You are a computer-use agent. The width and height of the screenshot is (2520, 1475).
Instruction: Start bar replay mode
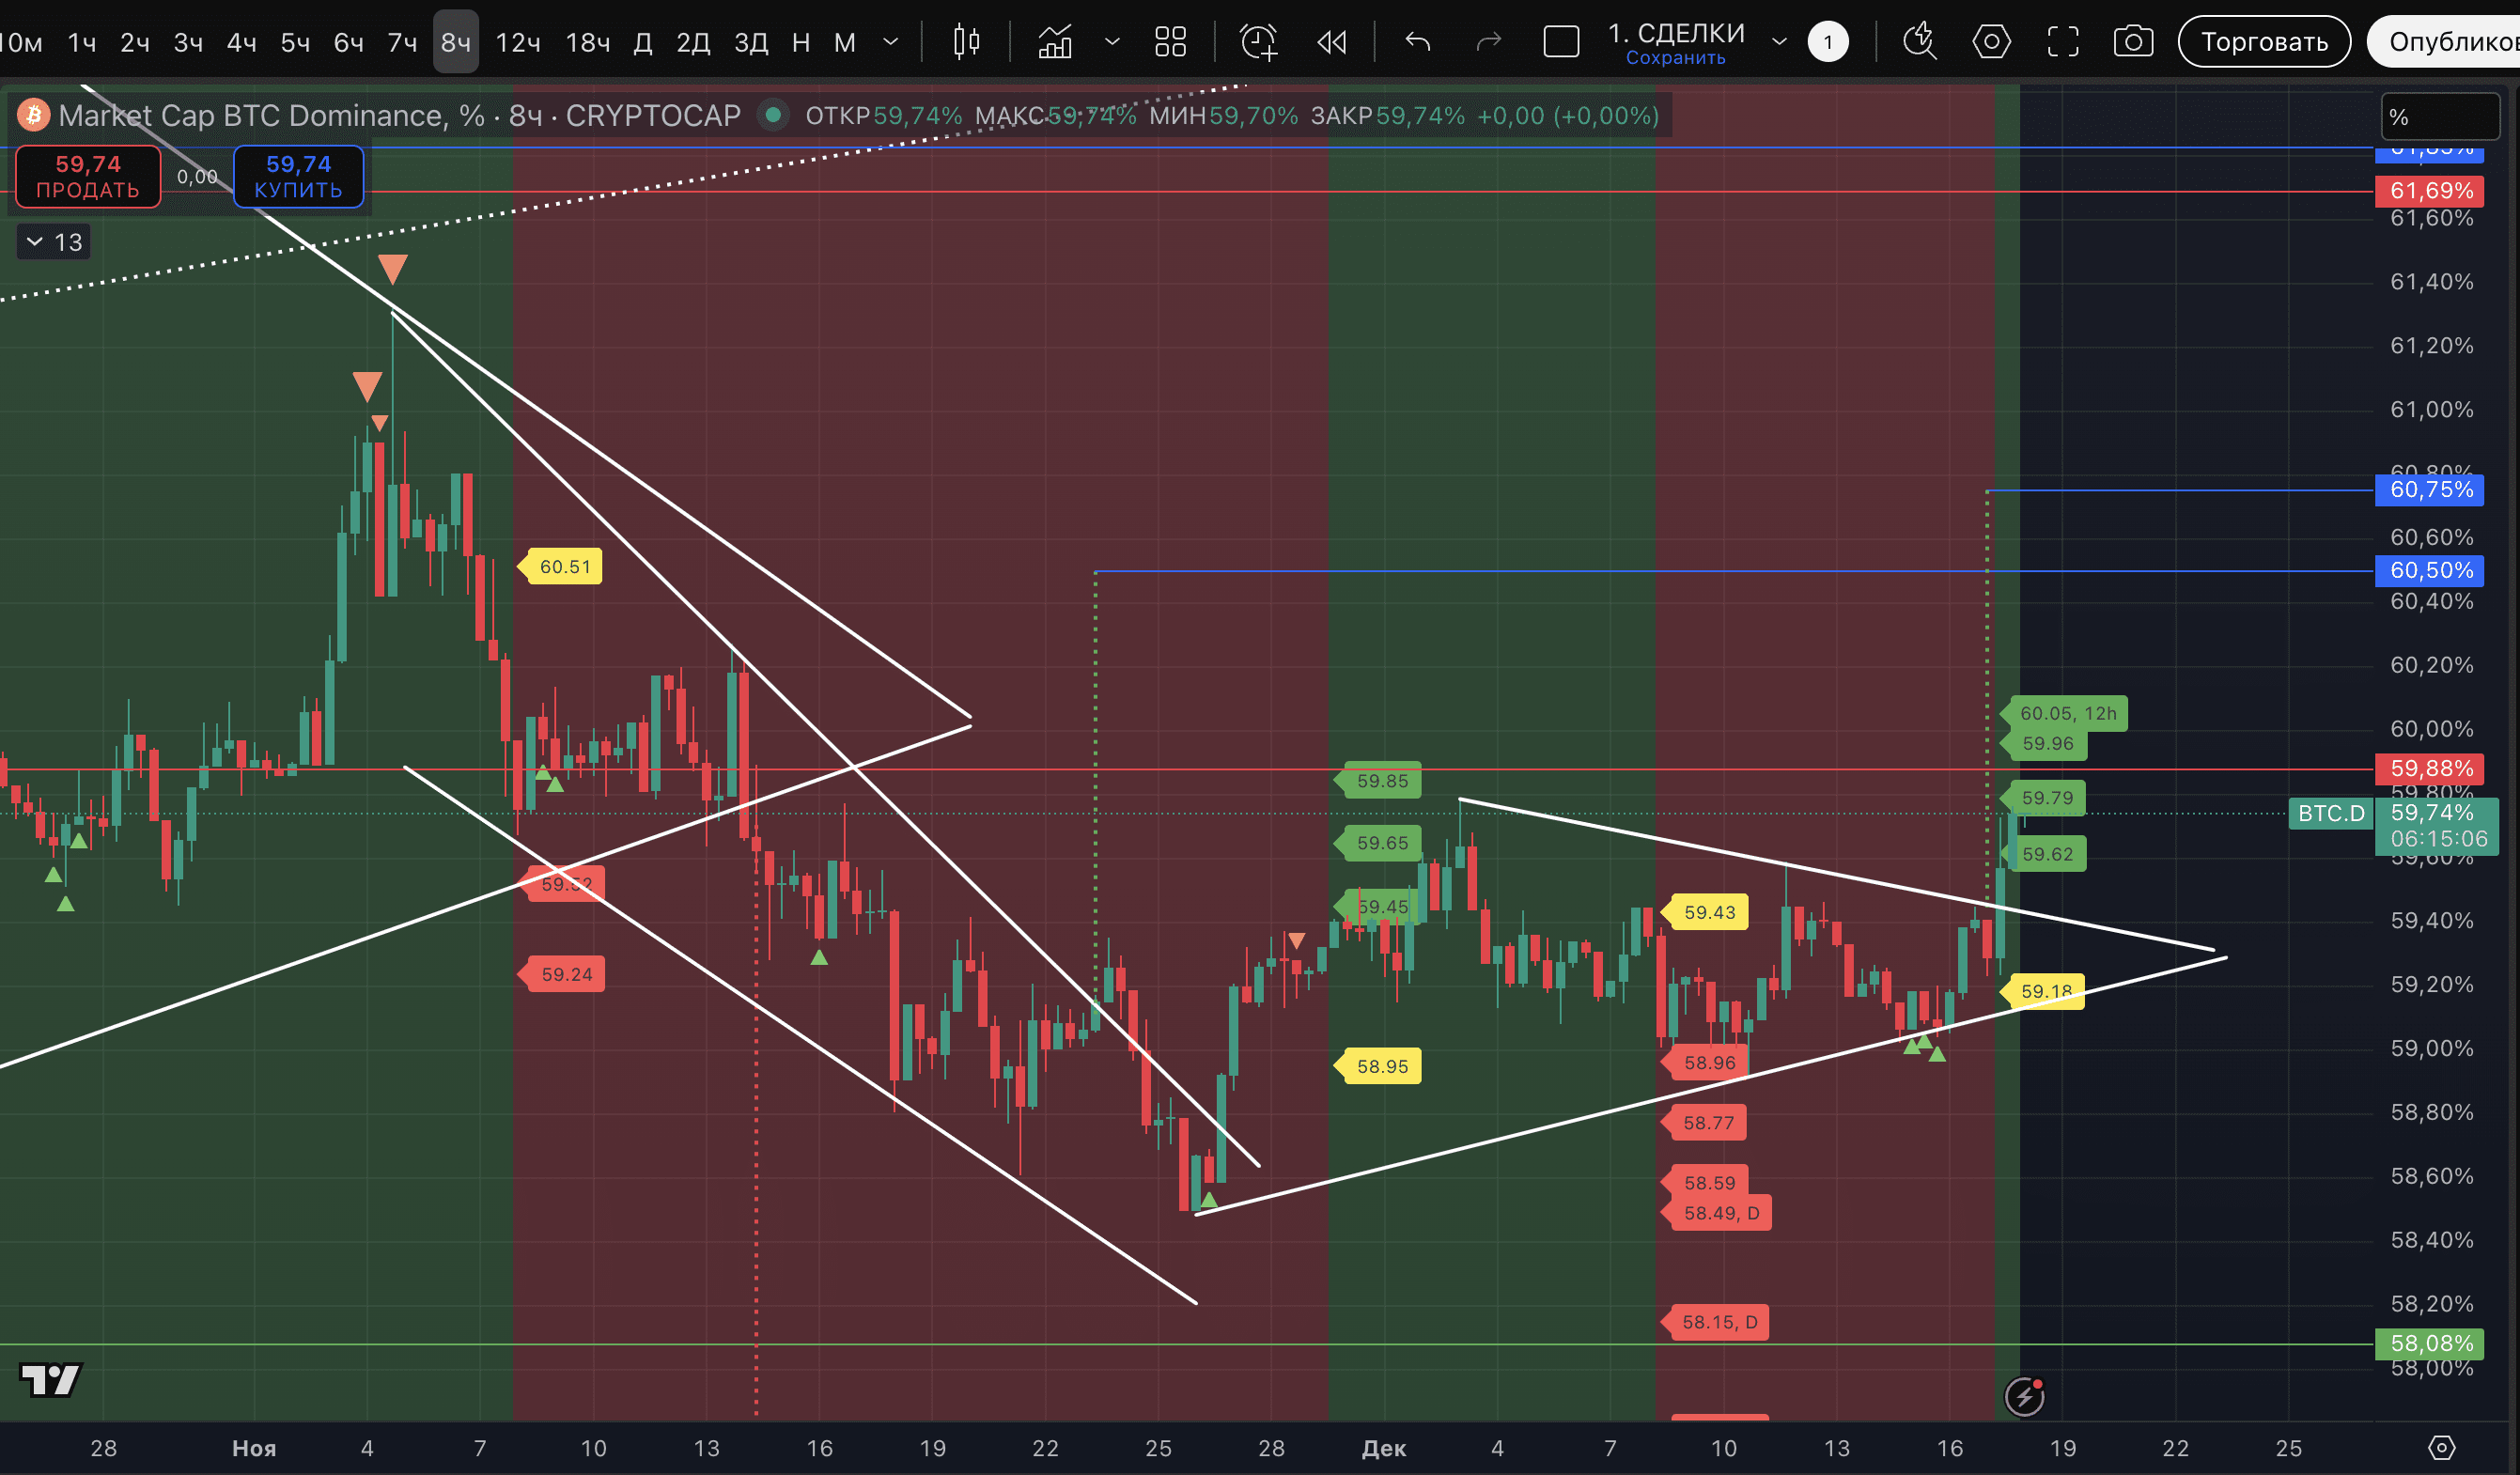pos(1332,42)
